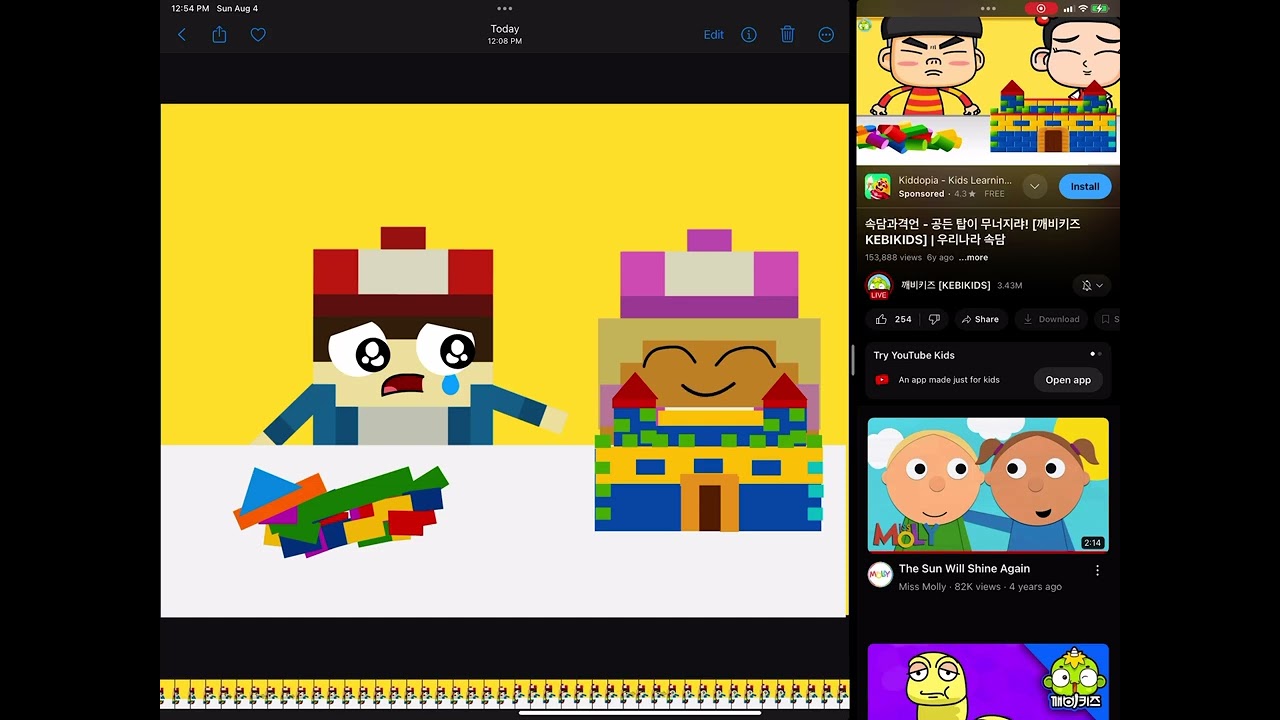Open the Photos more options ellipsis
The image size is (1280, 720).
(826, 35)
